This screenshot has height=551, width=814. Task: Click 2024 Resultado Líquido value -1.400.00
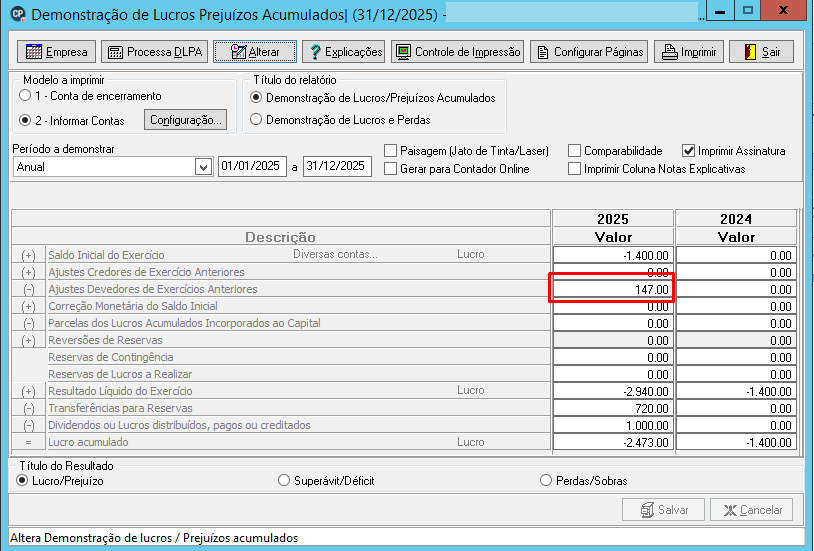736,392
